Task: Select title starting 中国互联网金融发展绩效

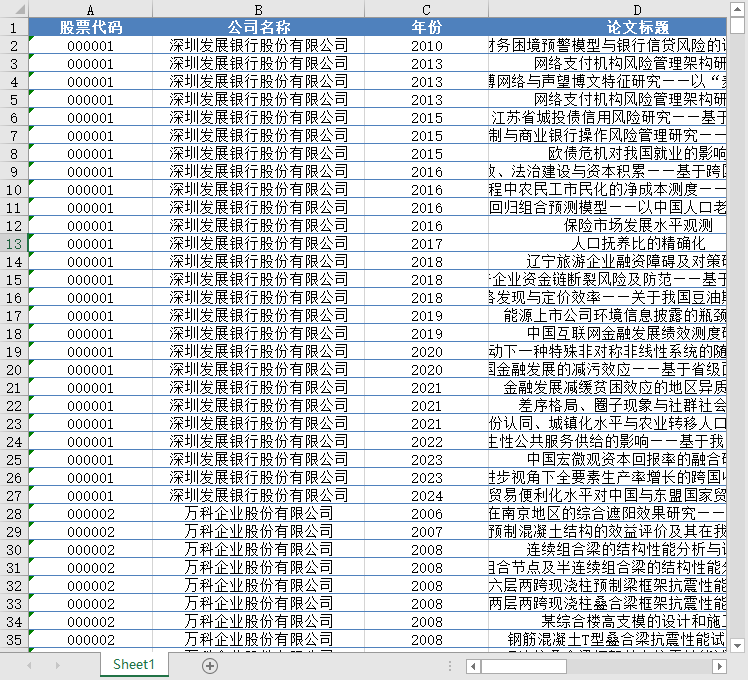Action: (607, 334)
